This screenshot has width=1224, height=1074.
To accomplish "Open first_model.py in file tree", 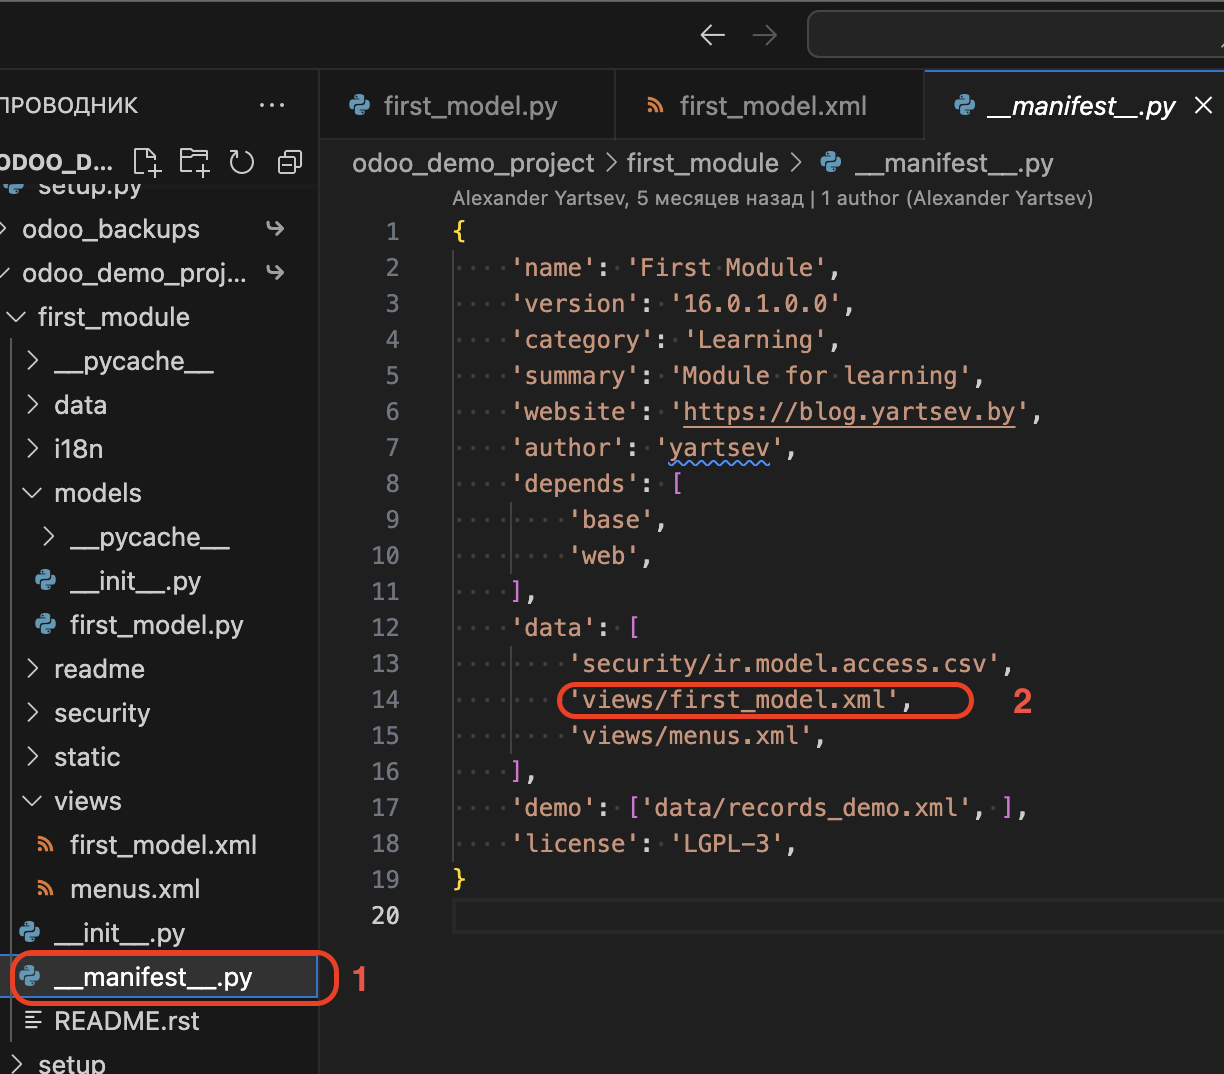I will [157, 625].
